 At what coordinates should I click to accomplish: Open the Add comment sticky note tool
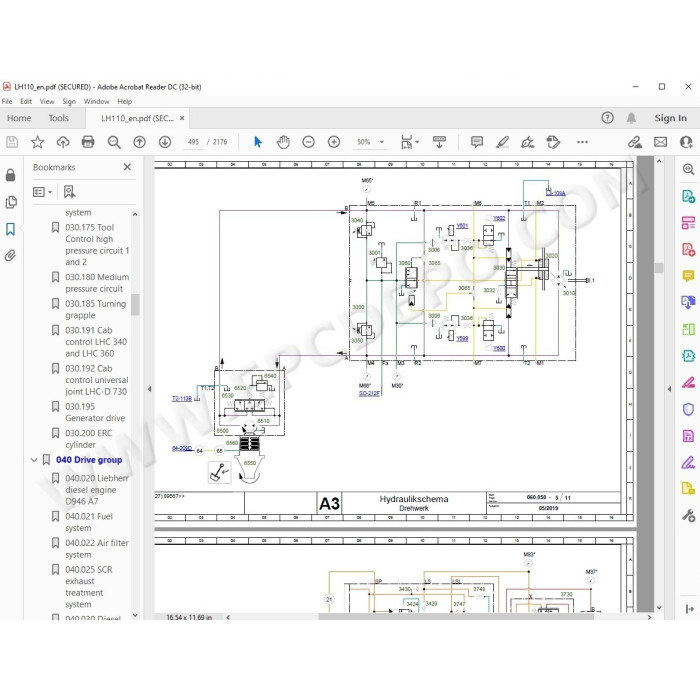477,142
